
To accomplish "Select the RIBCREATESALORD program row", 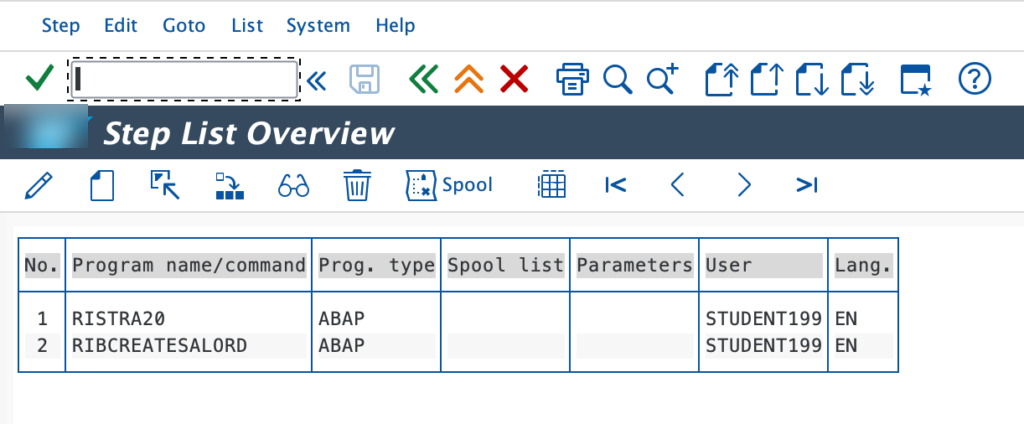I will click(x=458, y=346).
